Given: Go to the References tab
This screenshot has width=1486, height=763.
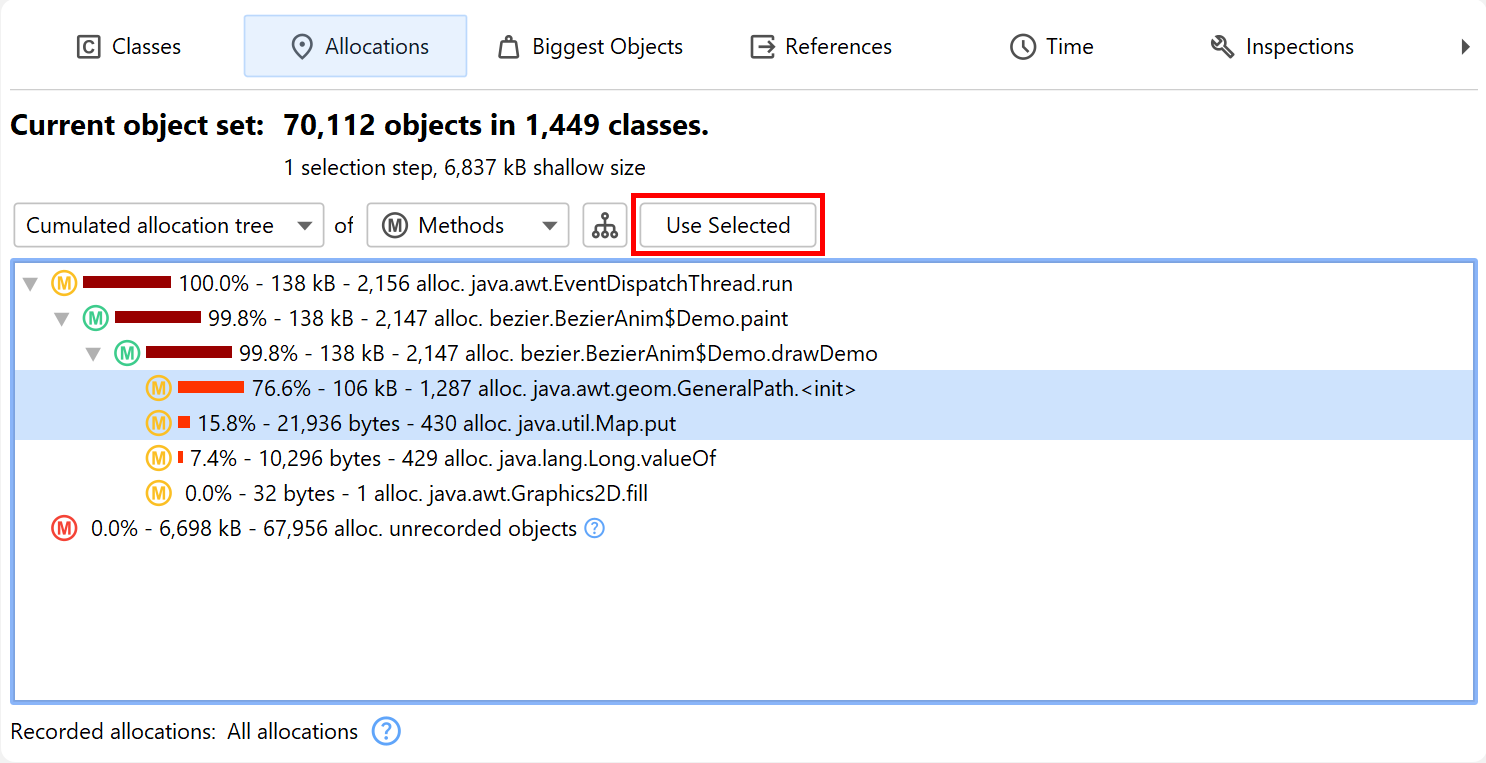Looking at the screenshot, I should tap(821, 47).
